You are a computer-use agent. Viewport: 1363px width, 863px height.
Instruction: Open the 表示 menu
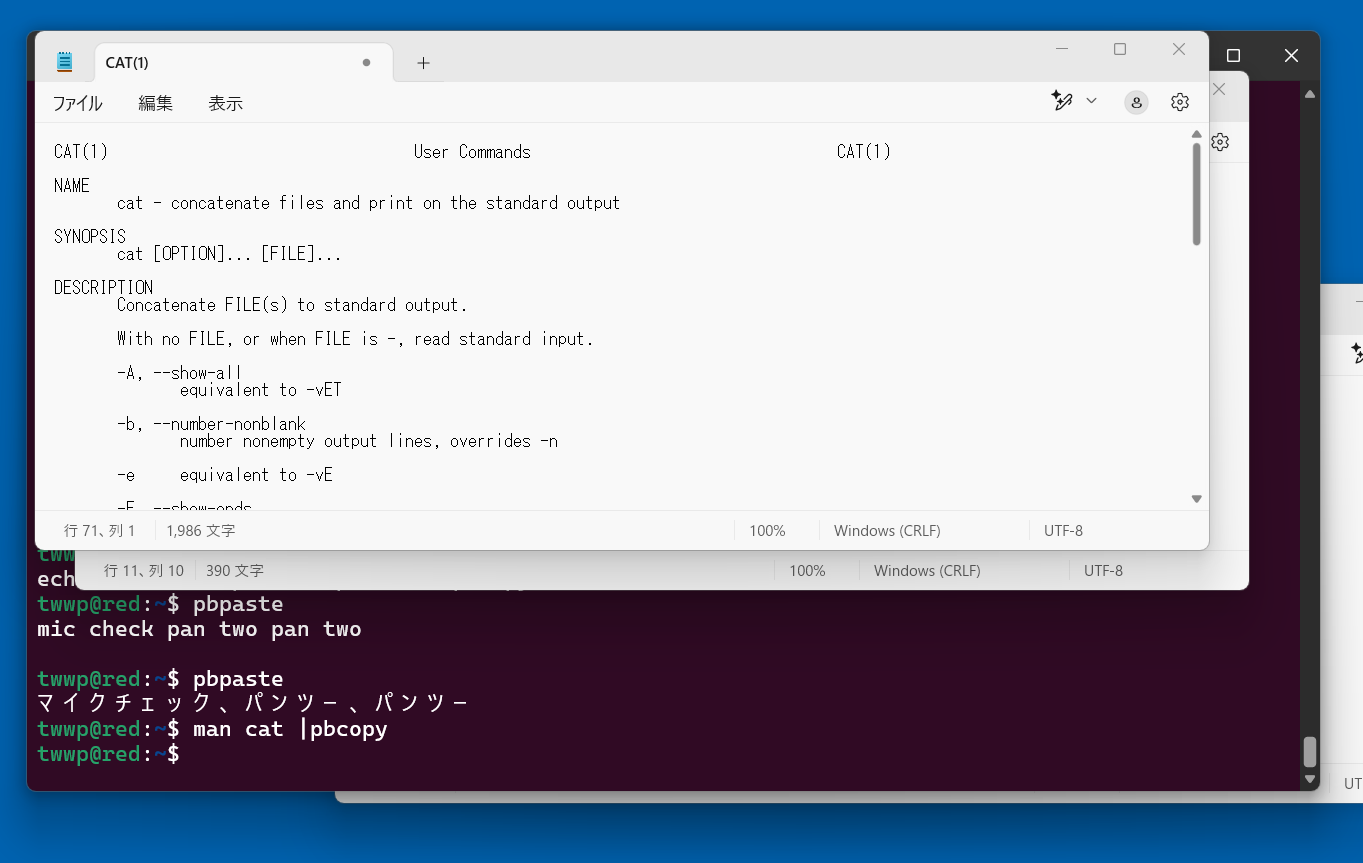click(x=225, y=103)
